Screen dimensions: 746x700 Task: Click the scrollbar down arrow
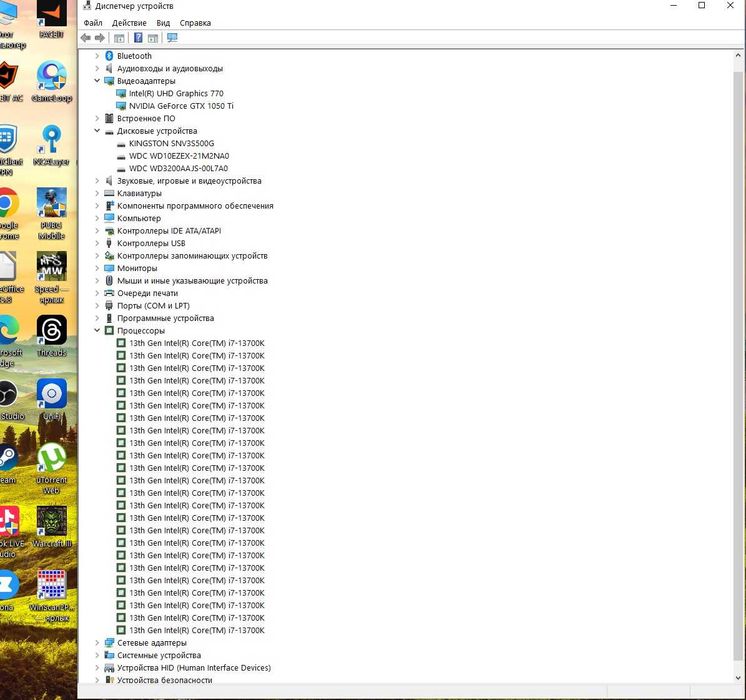[x=738, y=678]
